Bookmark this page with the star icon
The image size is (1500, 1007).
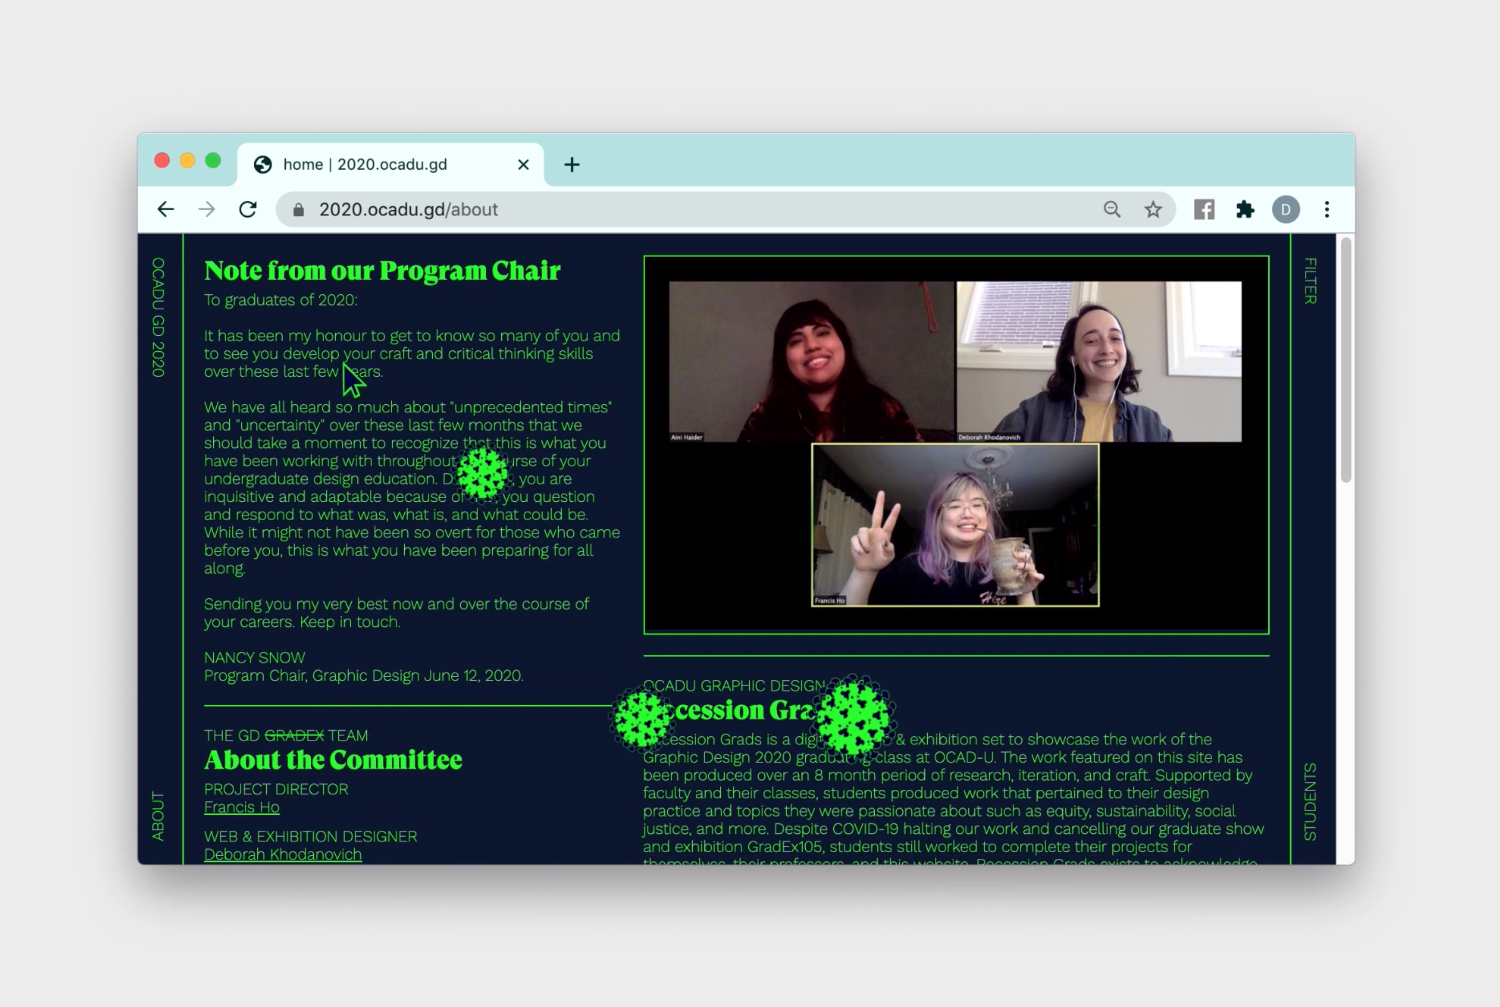[1153, 209]
